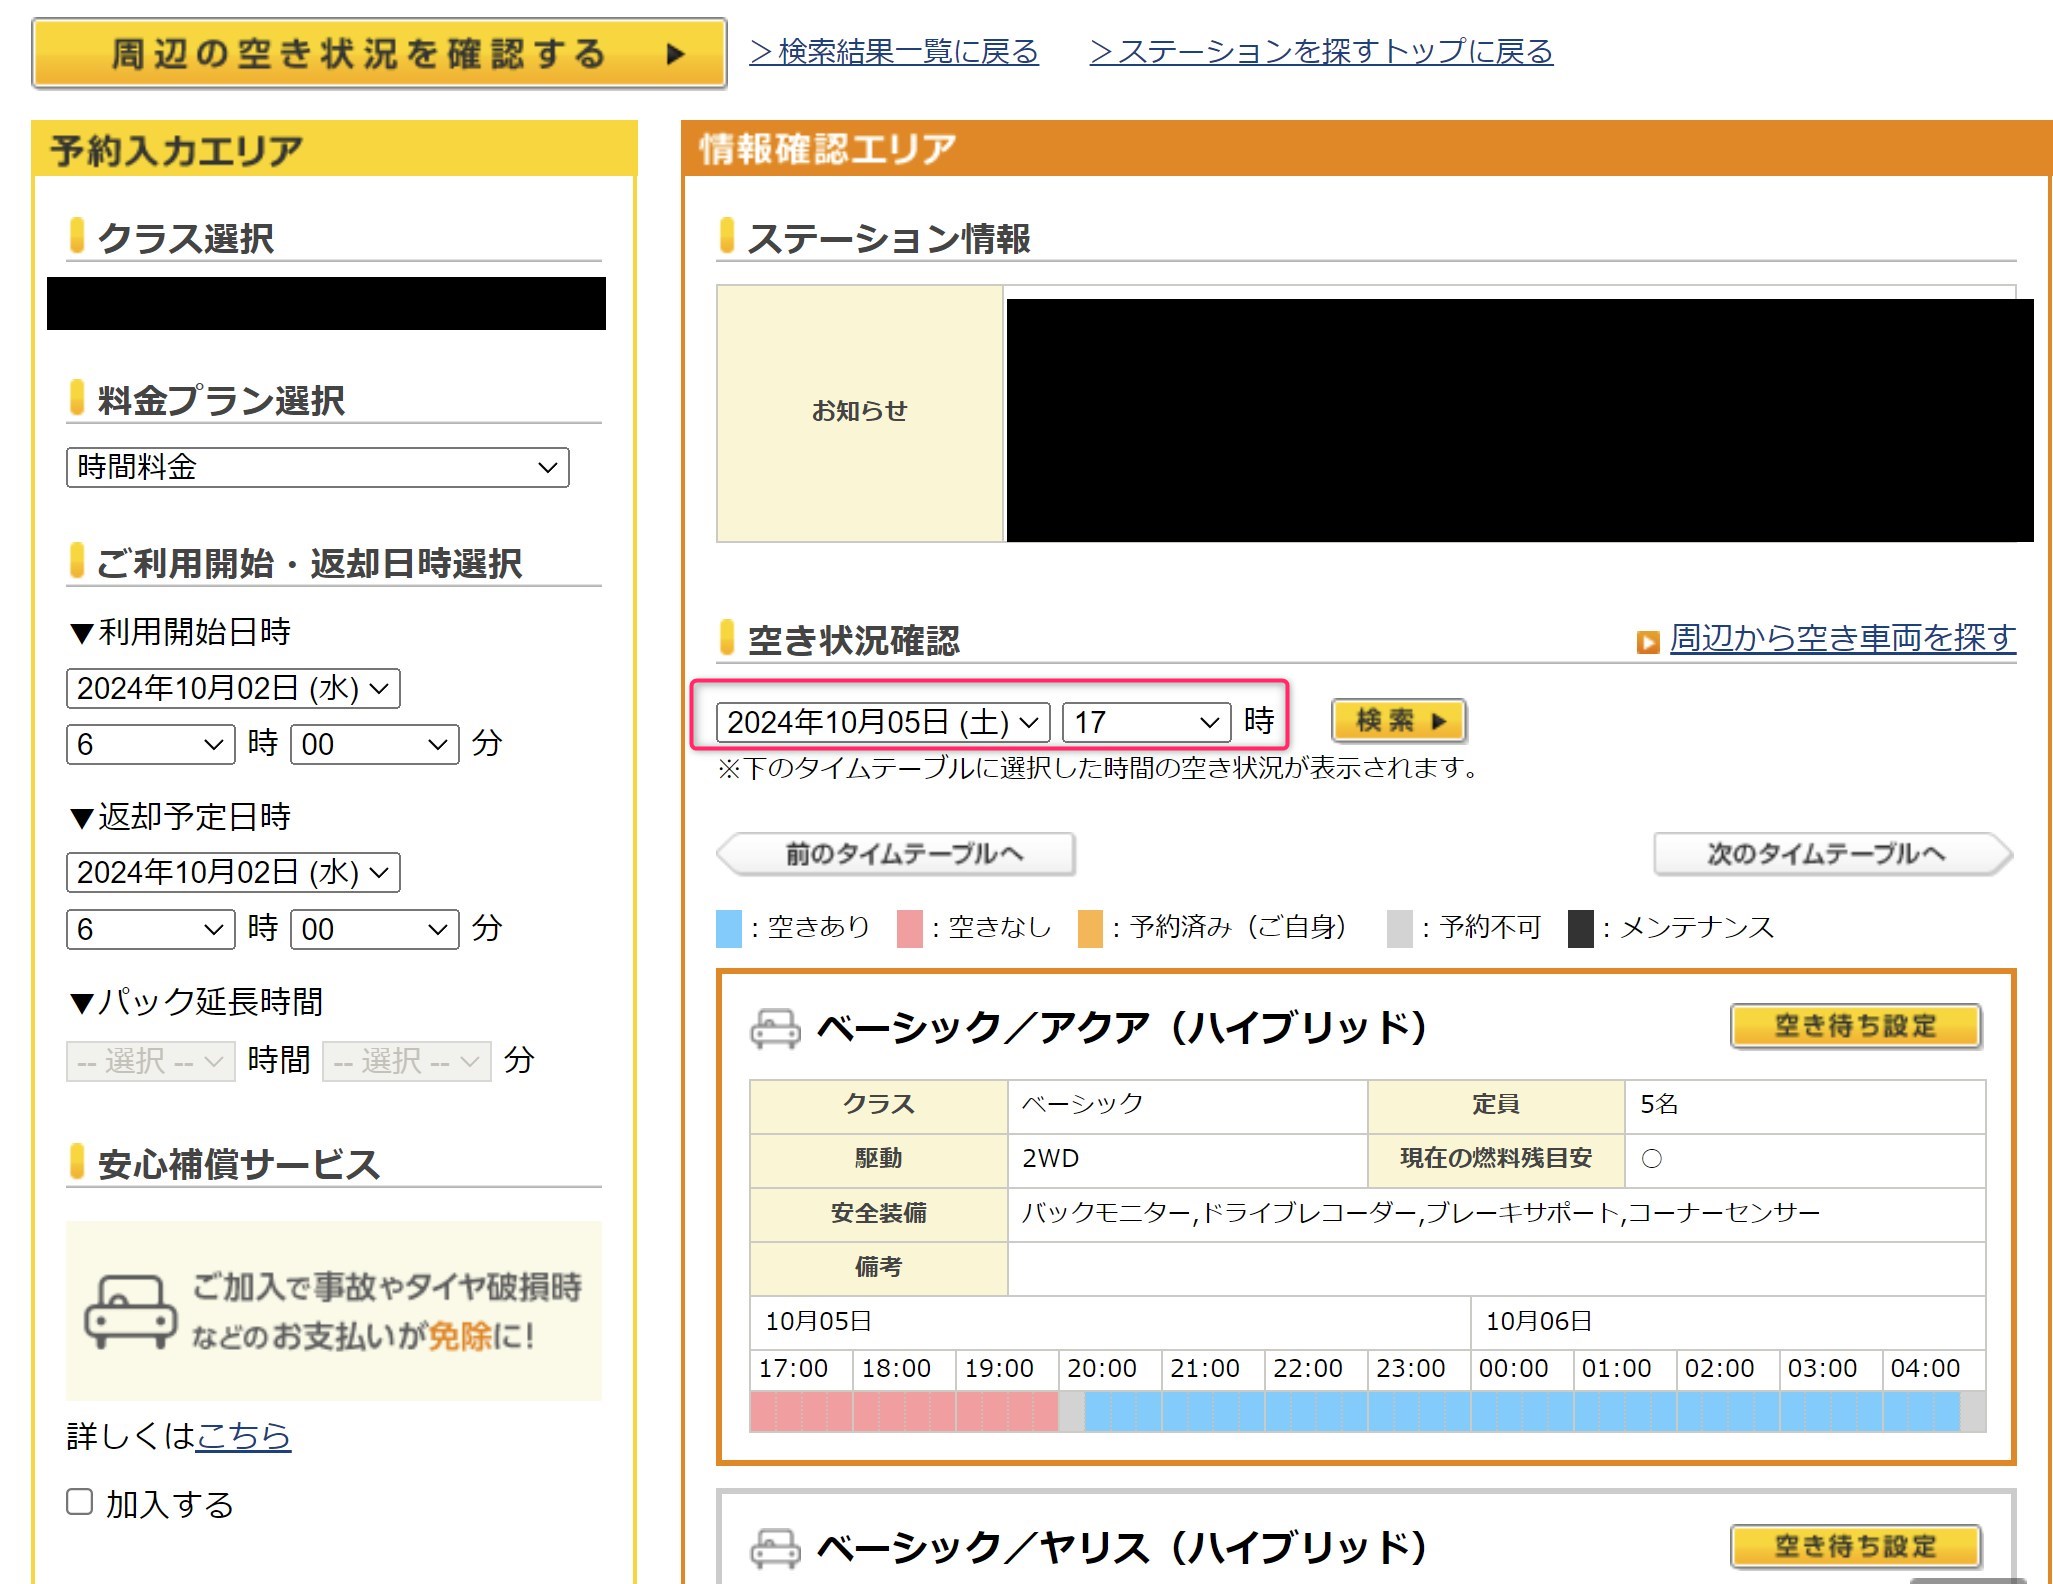Open the start hour dropdown under 利用開始日時
Image resolution: width=2053 pixels, height=1584 pixels.
(x=150, y=744)
